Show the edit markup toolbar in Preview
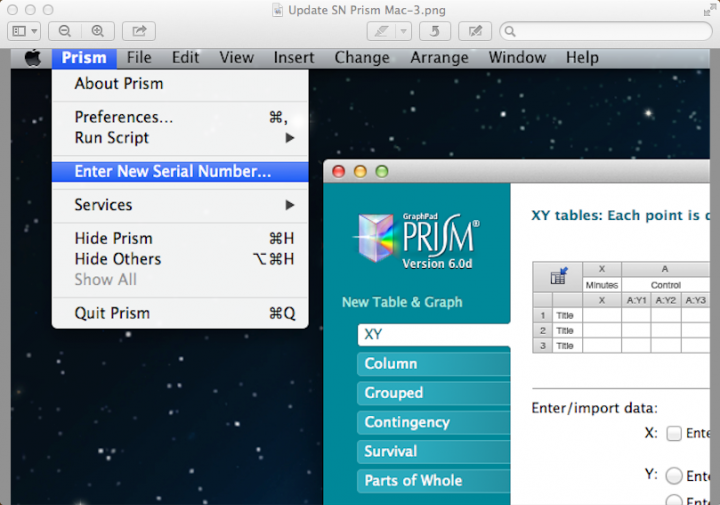The width and height of the screenshot is (720, 505). pyautogui.click(x=475, y=31)
